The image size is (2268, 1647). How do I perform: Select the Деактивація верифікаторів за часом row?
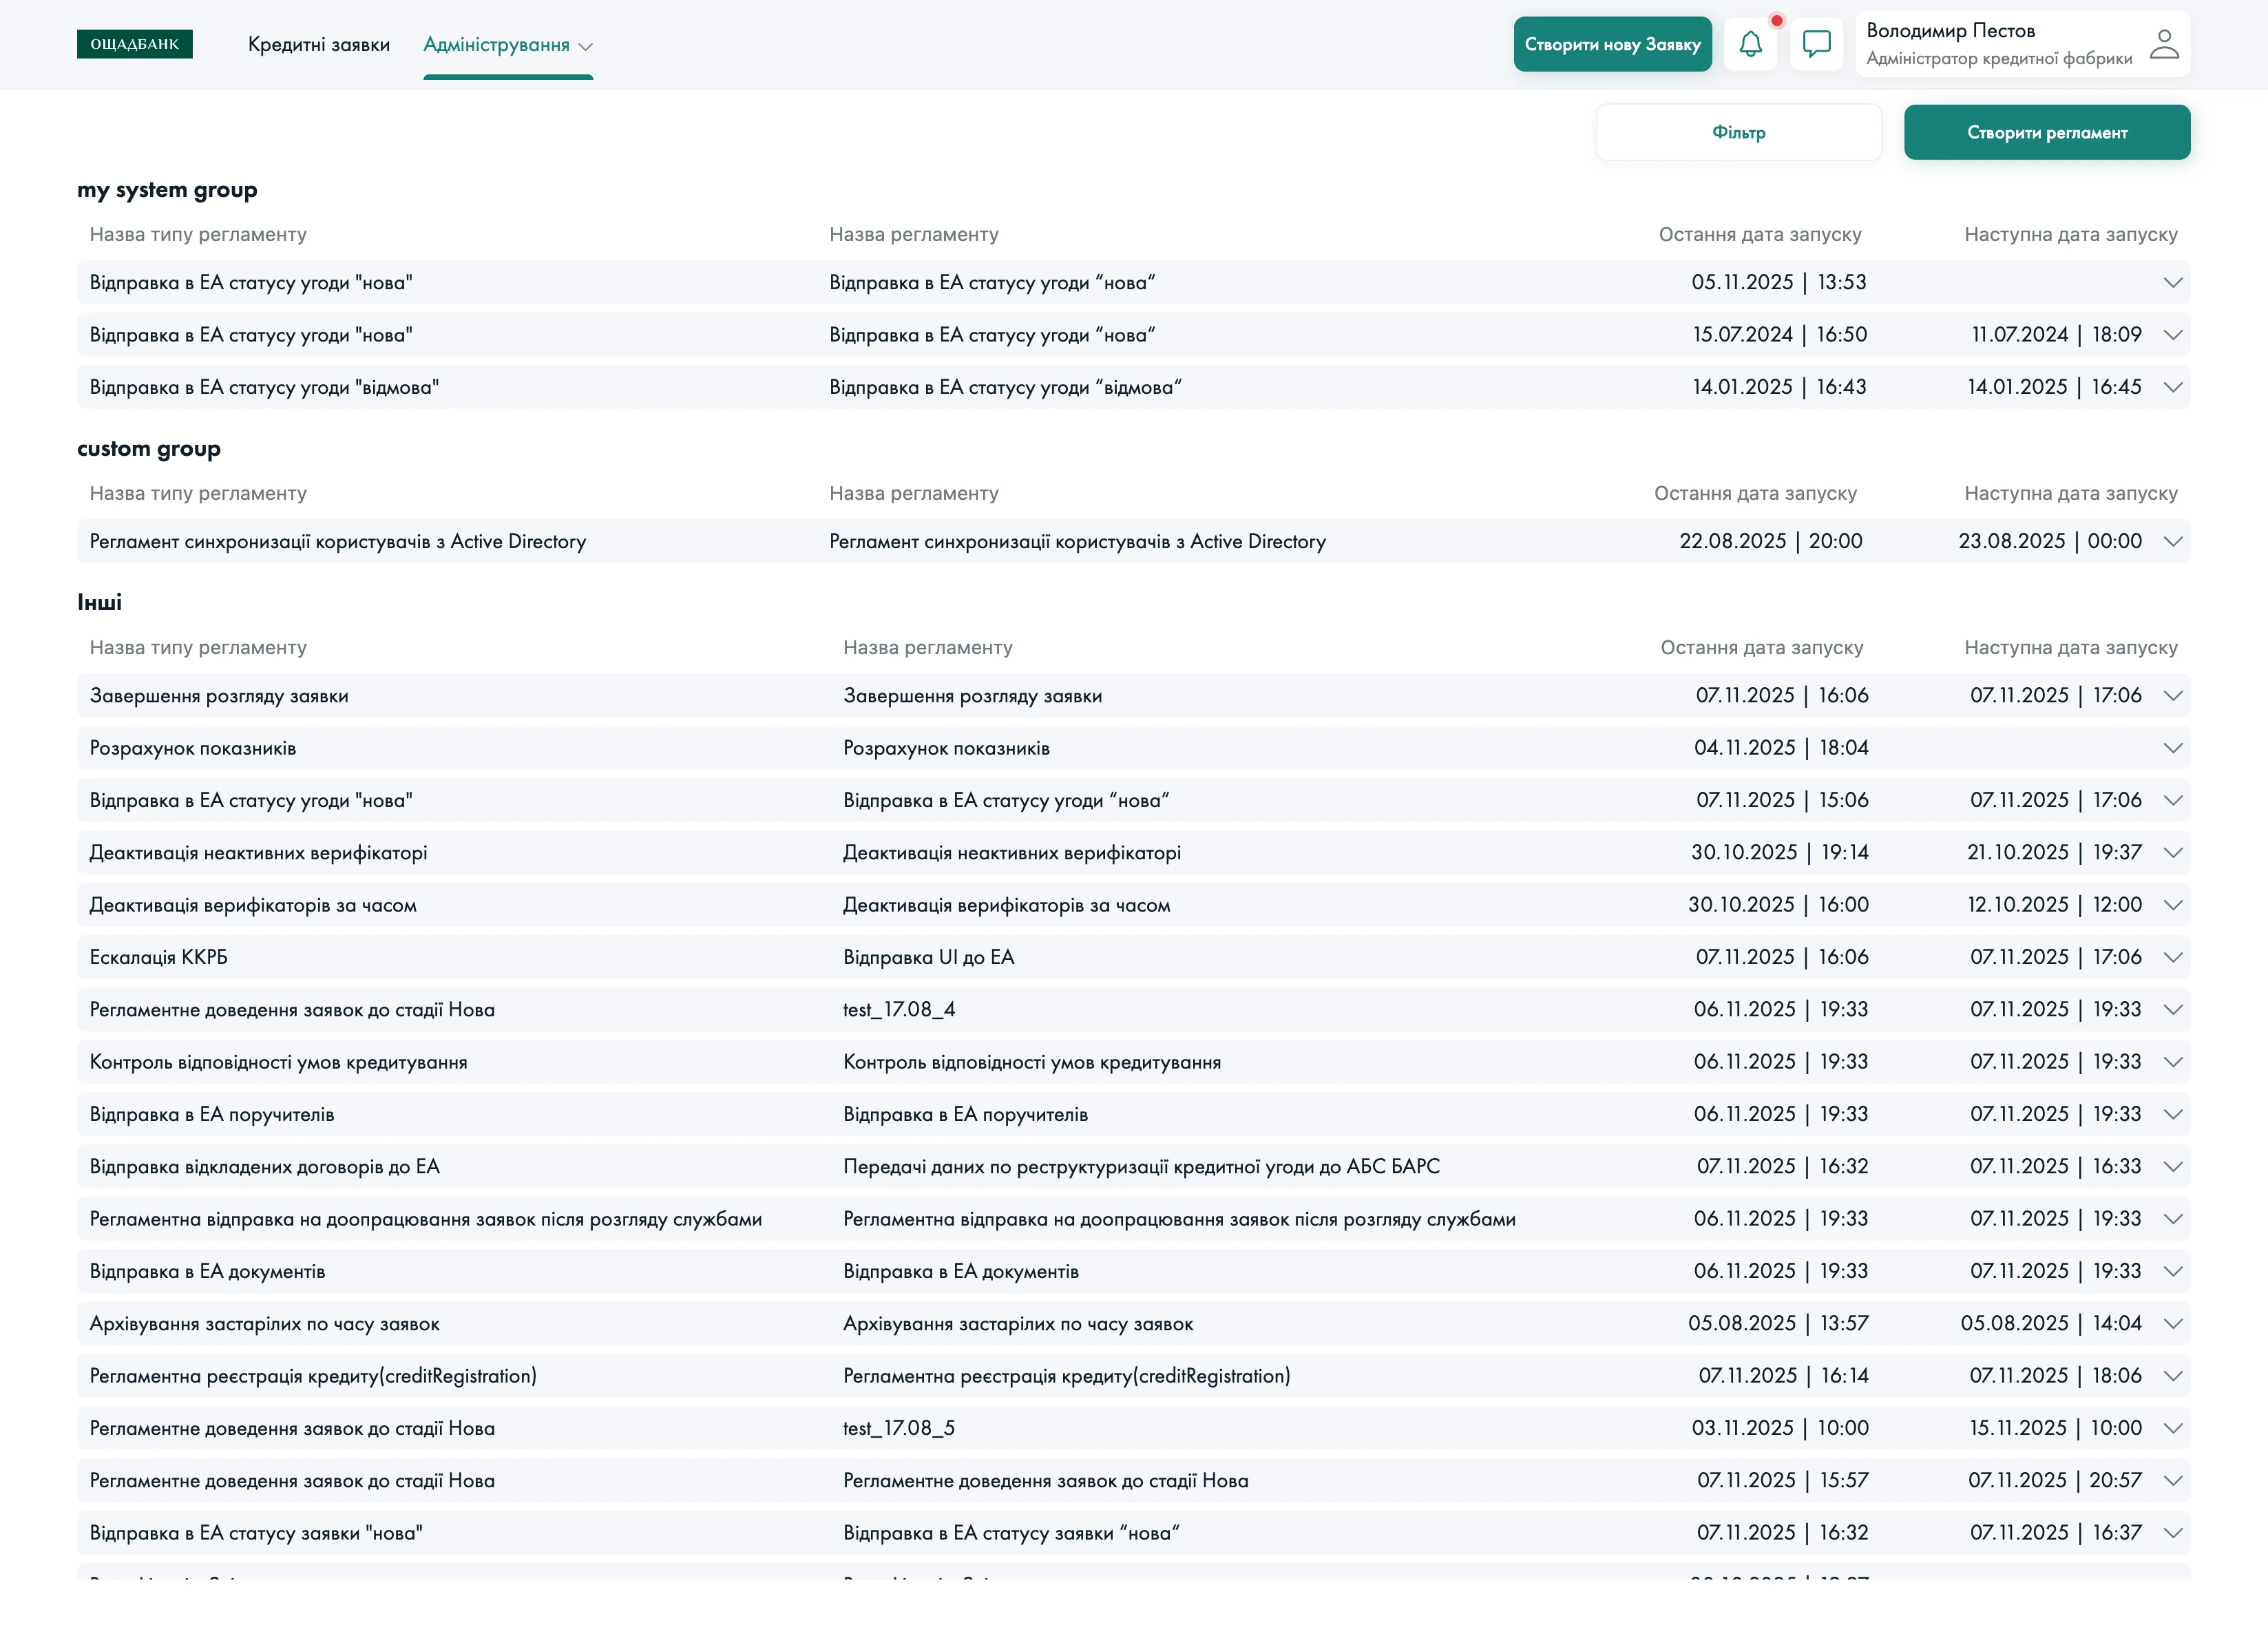(253, 905)
